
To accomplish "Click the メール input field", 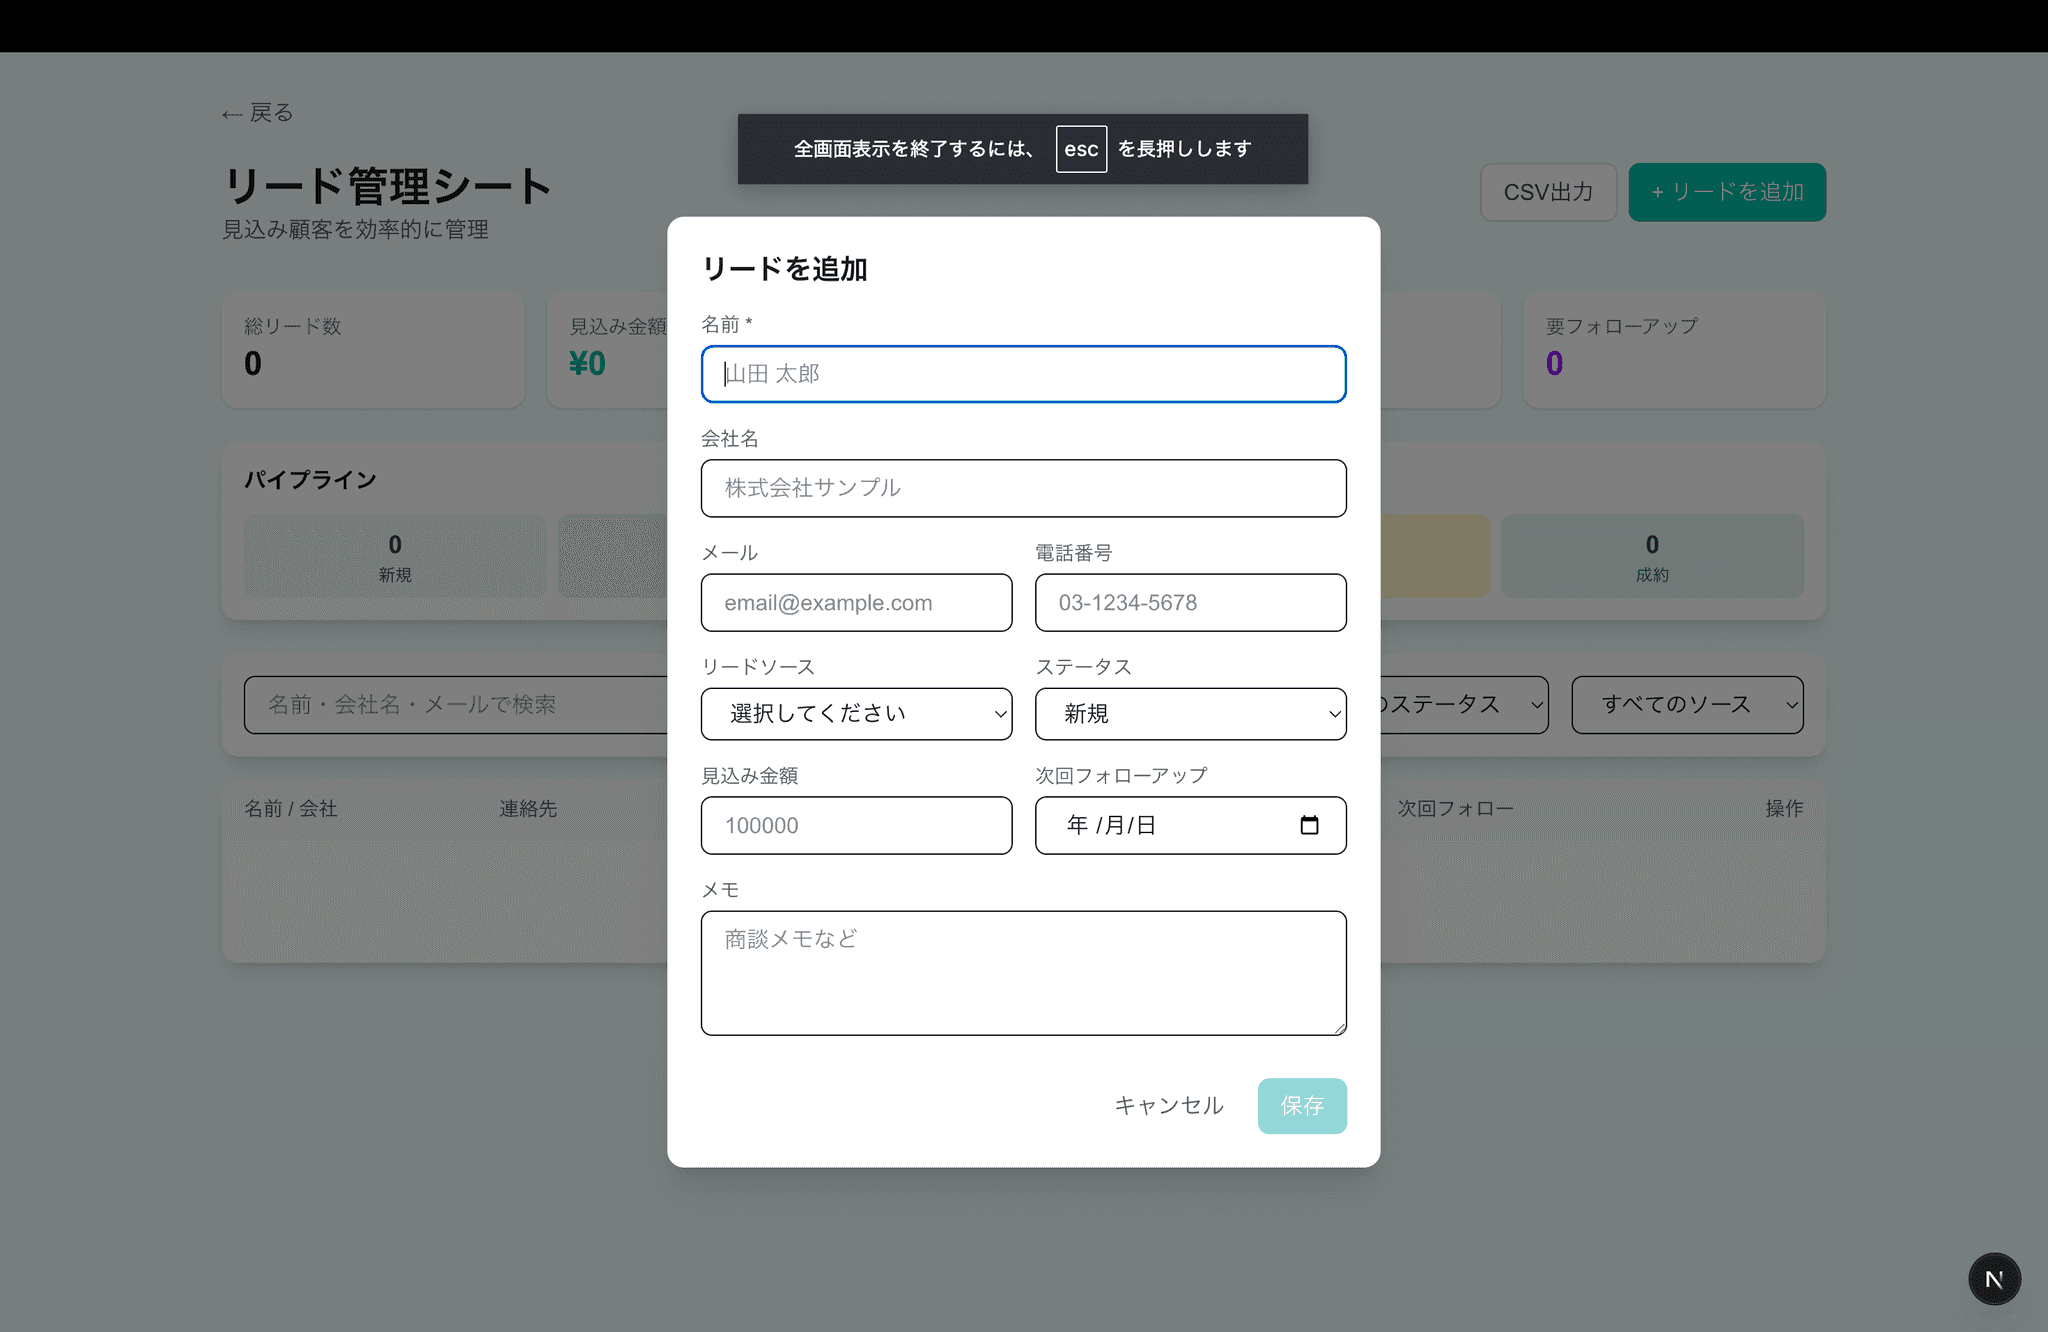I will coord(856,603).
